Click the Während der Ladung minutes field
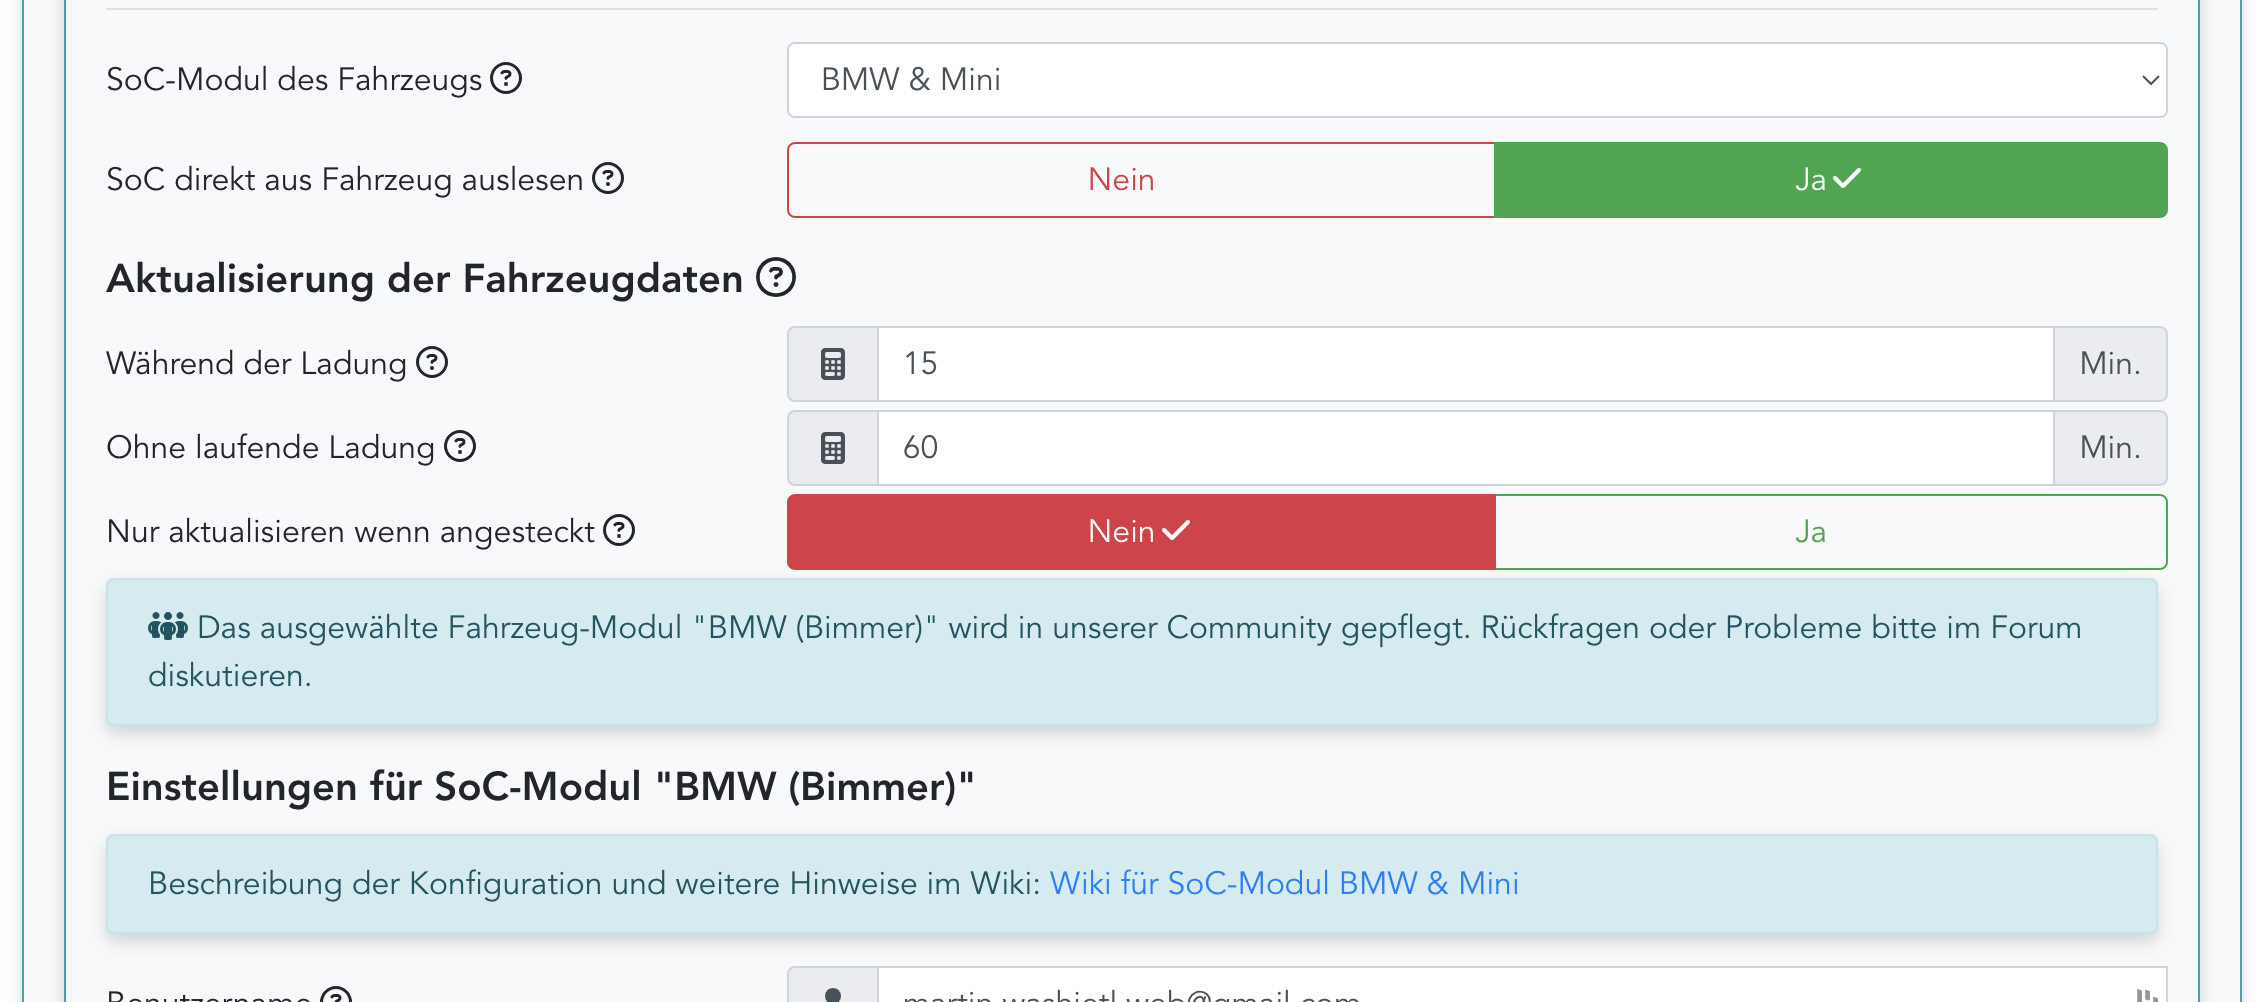2256x1002 pixels. click(1465, 364)
